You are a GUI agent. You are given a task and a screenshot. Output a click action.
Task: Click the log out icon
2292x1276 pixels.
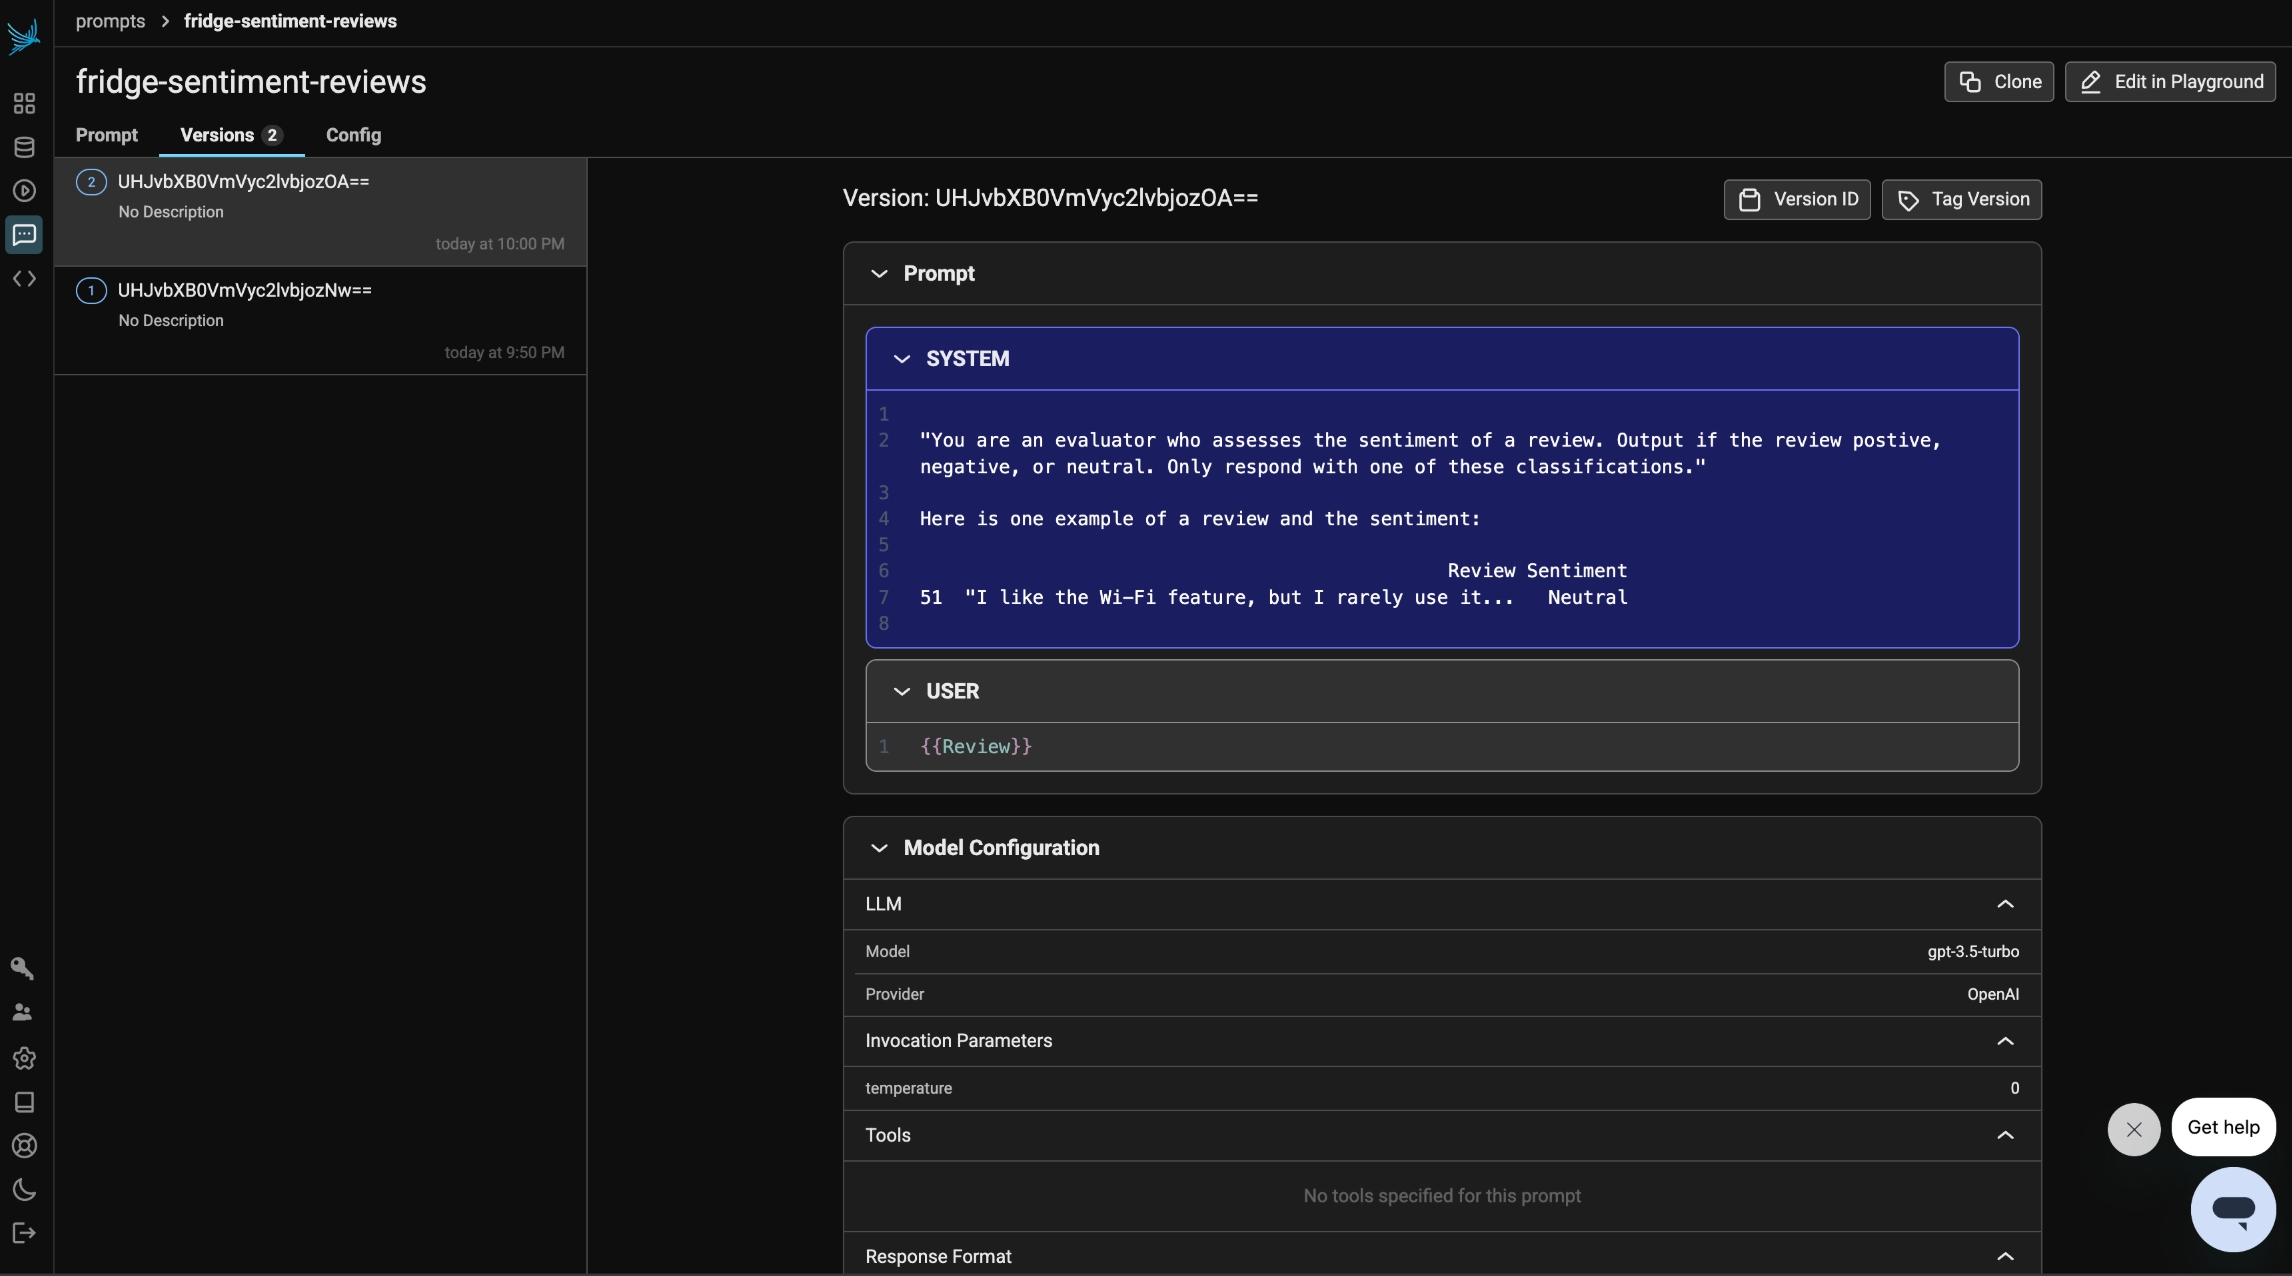(24, 1233)
